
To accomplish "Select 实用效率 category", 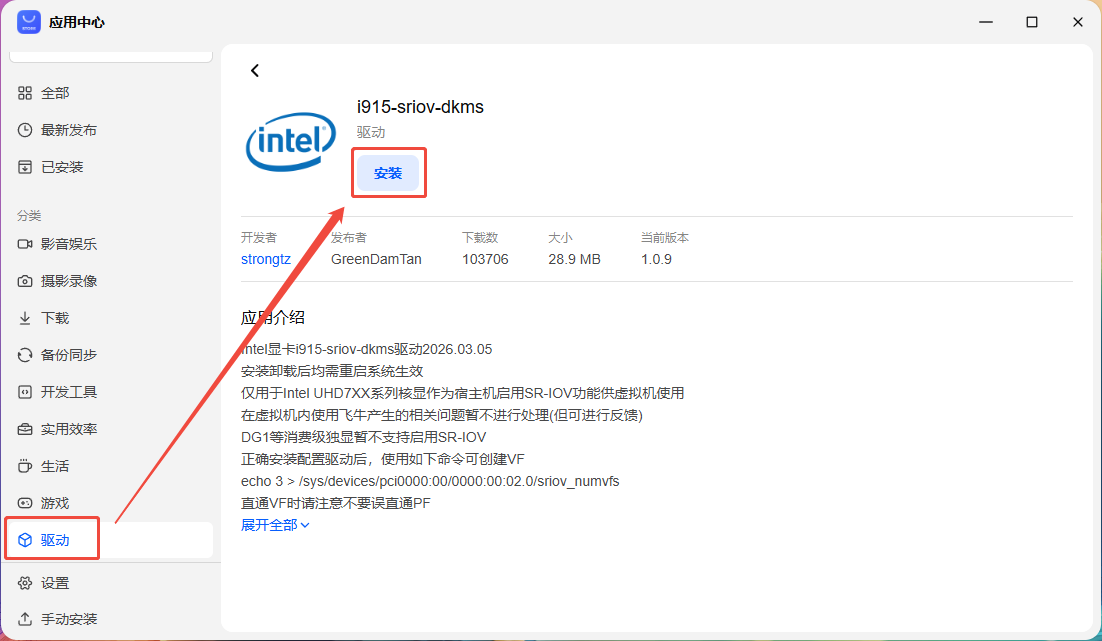I will point(111,429).
